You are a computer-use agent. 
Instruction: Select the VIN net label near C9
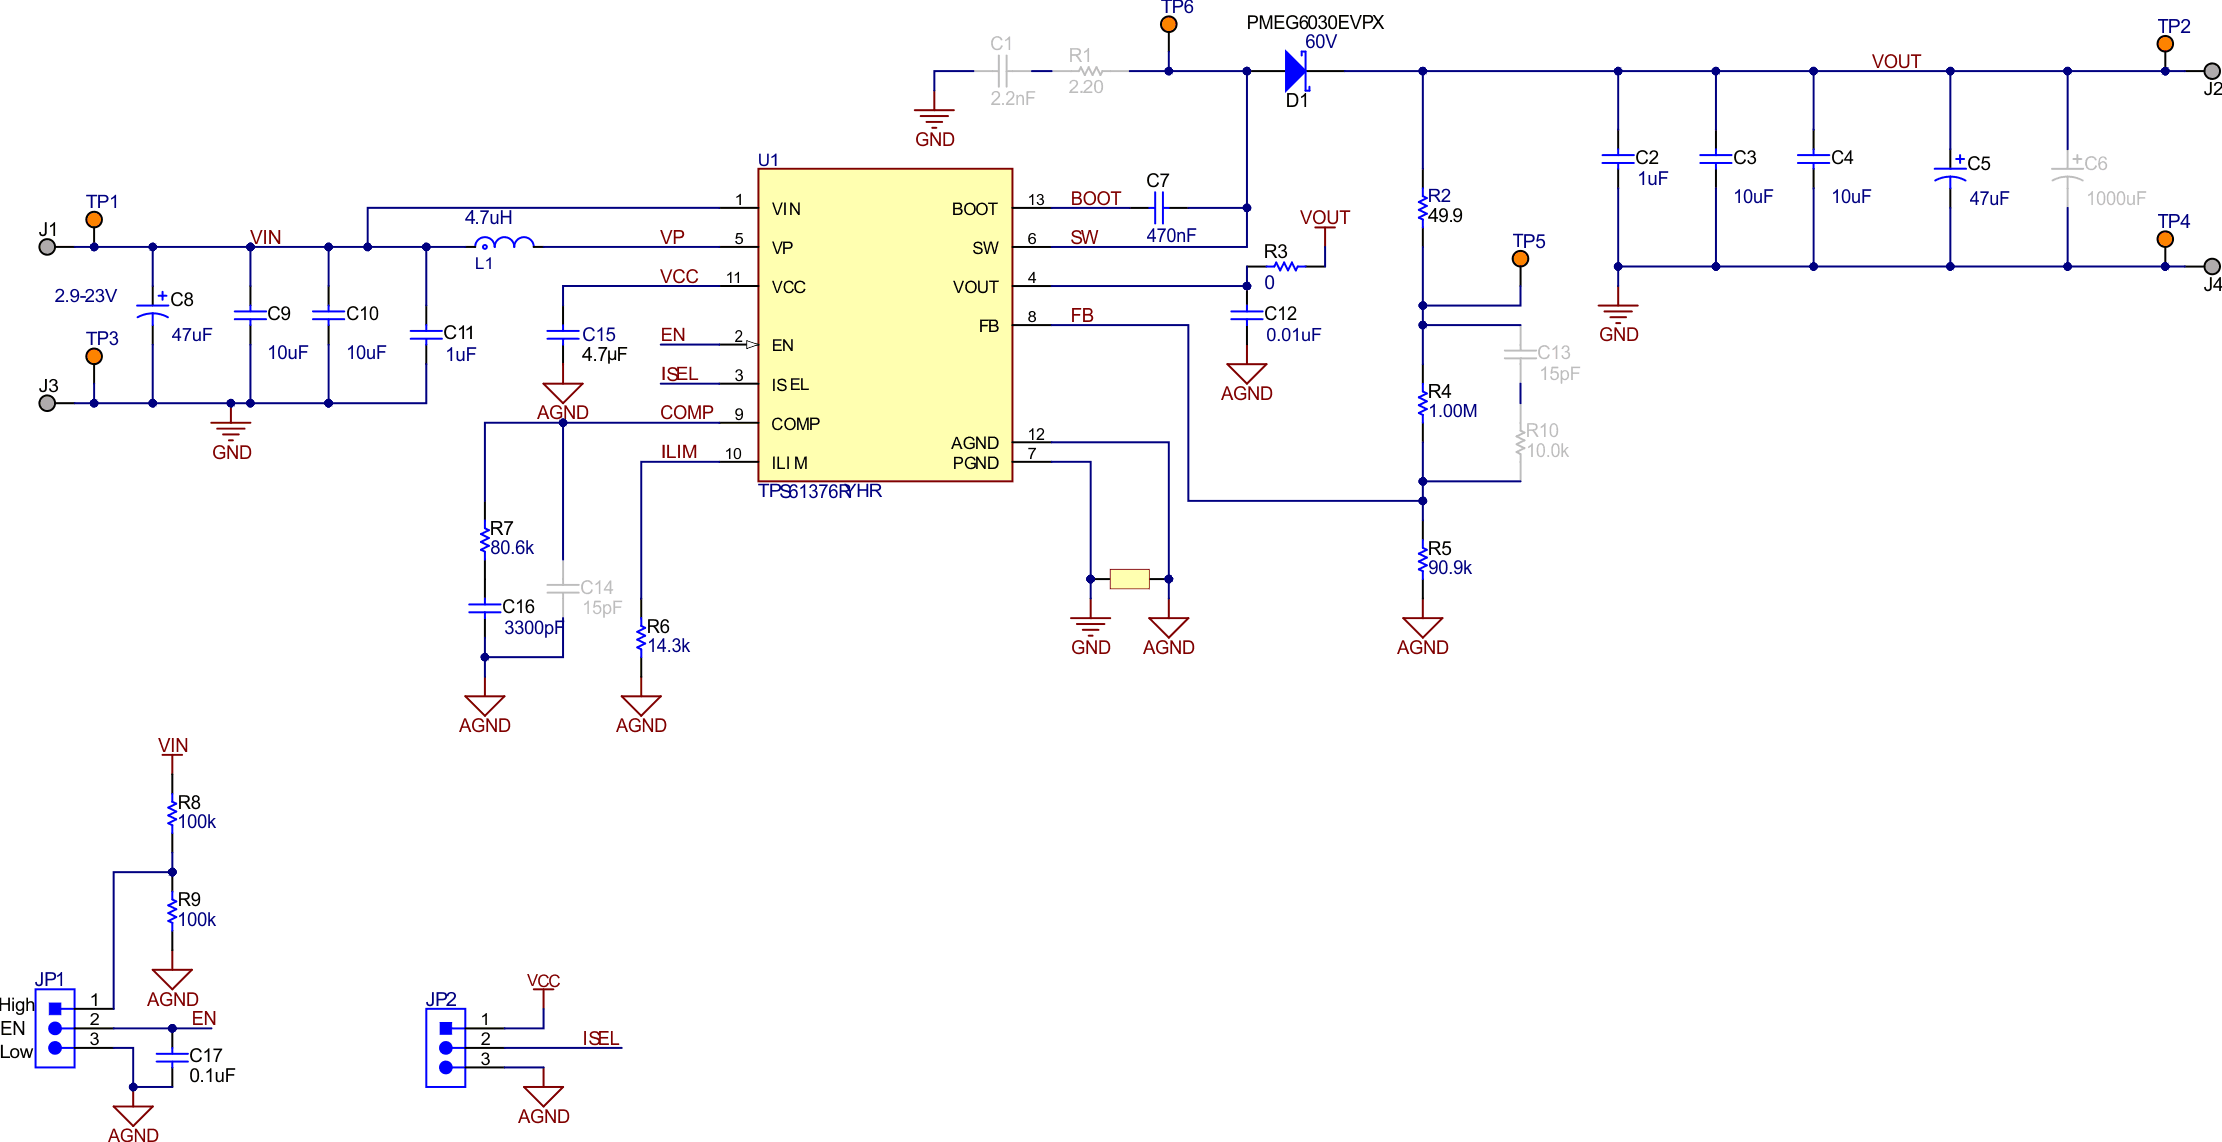[x=265, y=237]
